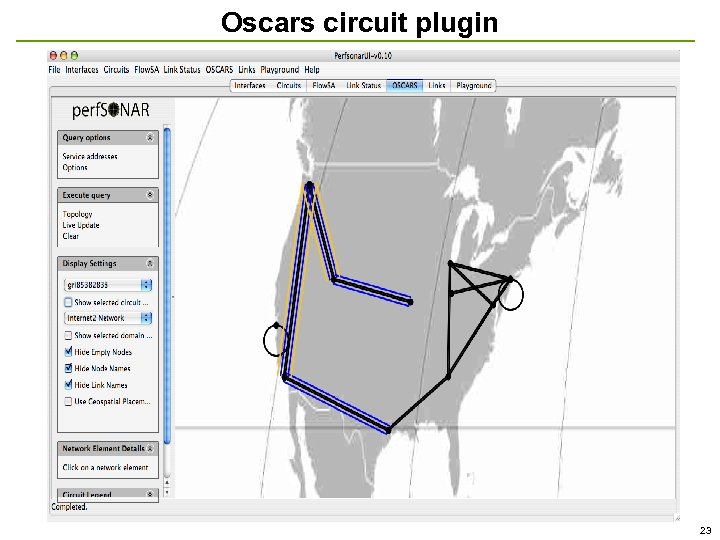Expand the Circuit Legend panel
Screen dimensions: 720x540
click(x=150, y=495)
